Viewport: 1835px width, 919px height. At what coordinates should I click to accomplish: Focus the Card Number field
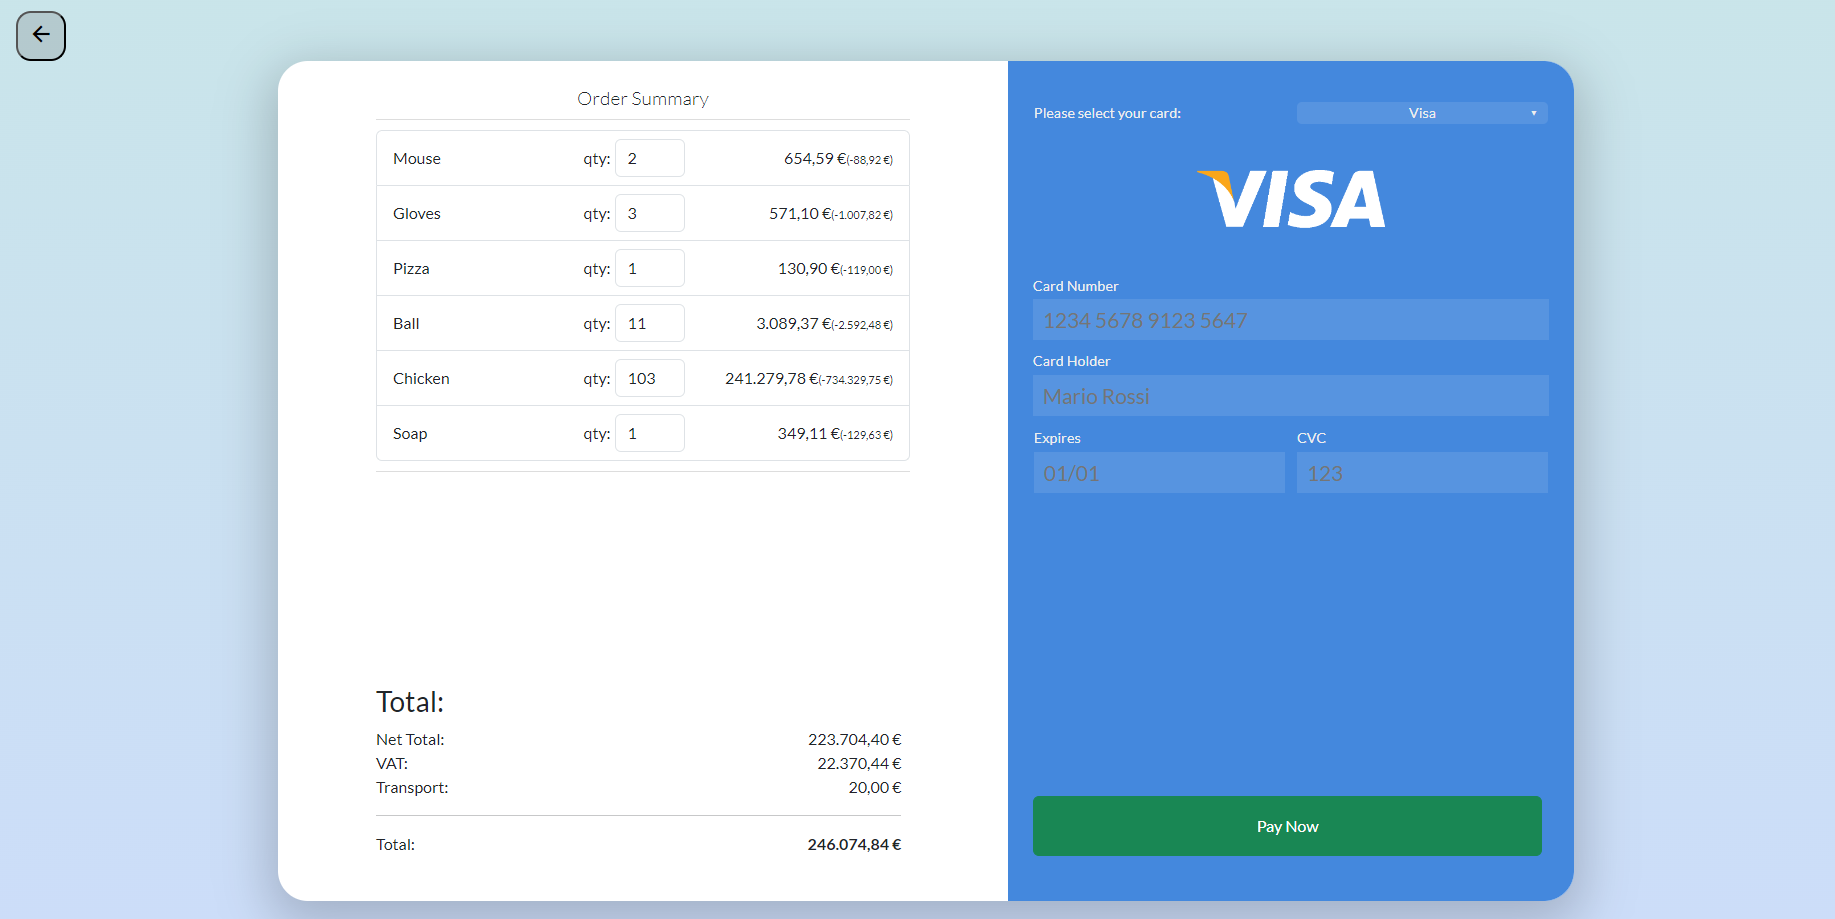pos(1290,320)
